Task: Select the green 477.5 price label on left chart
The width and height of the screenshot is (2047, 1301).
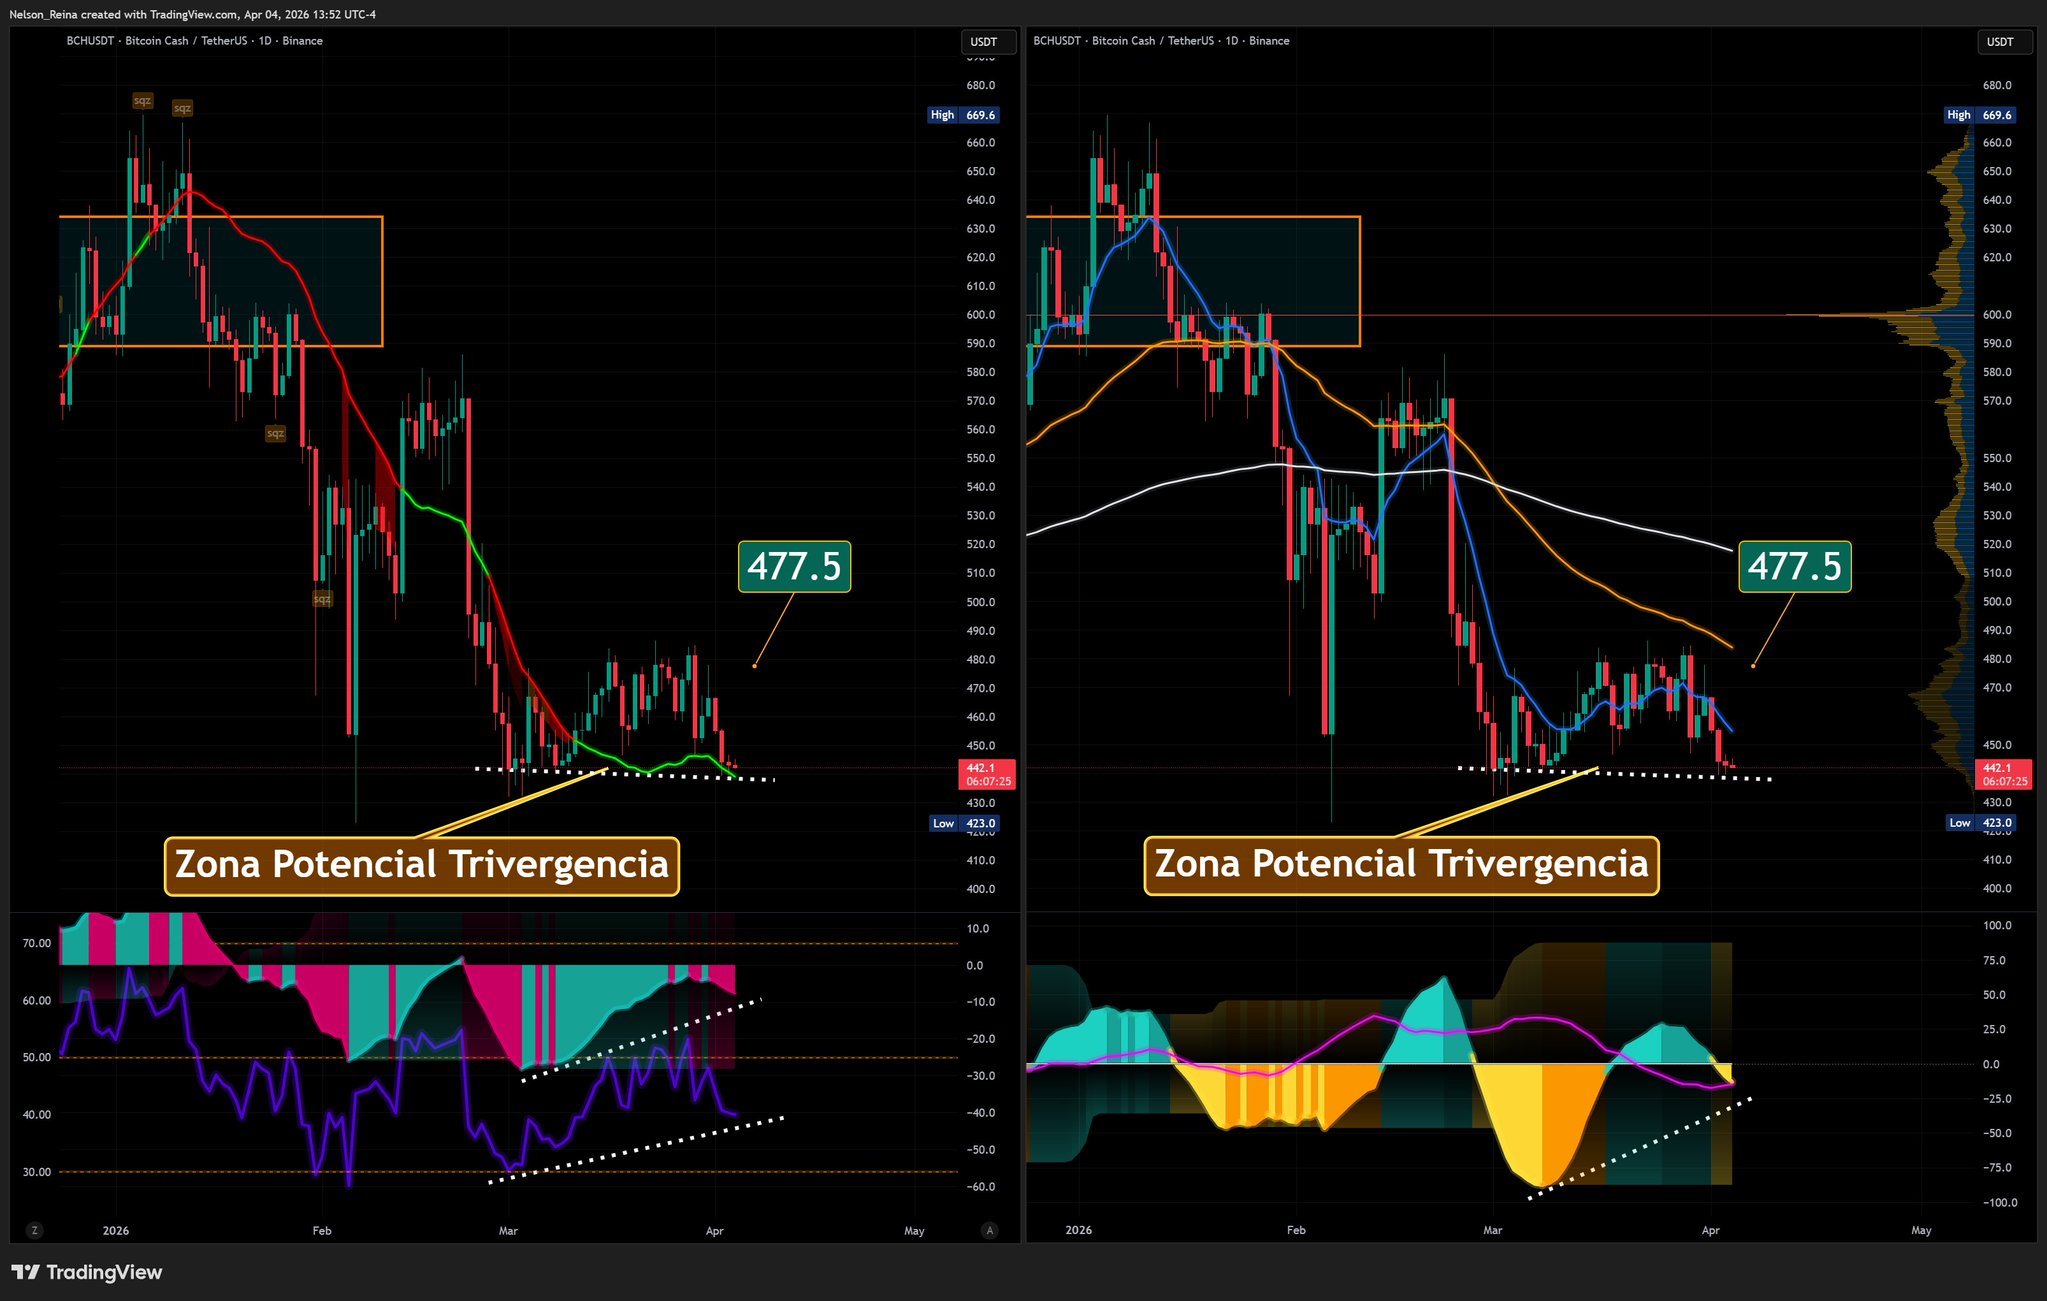Action: pyautogui.click(x=794, y=566)
